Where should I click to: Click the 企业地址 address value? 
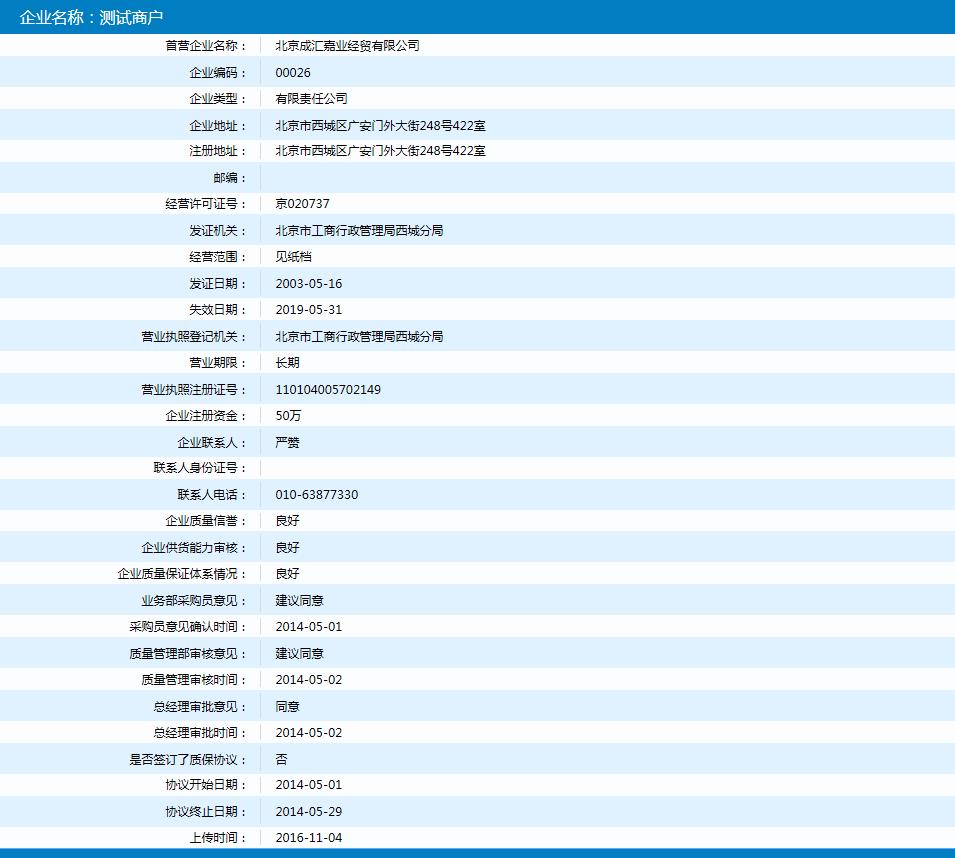point(381,125)
